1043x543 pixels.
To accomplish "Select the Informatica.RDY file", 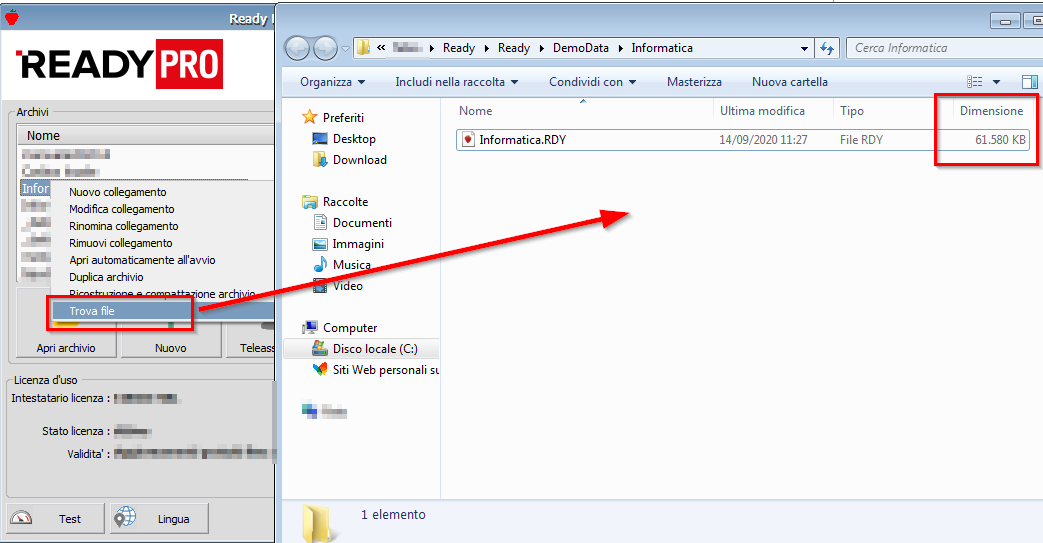I will (743, 140).
